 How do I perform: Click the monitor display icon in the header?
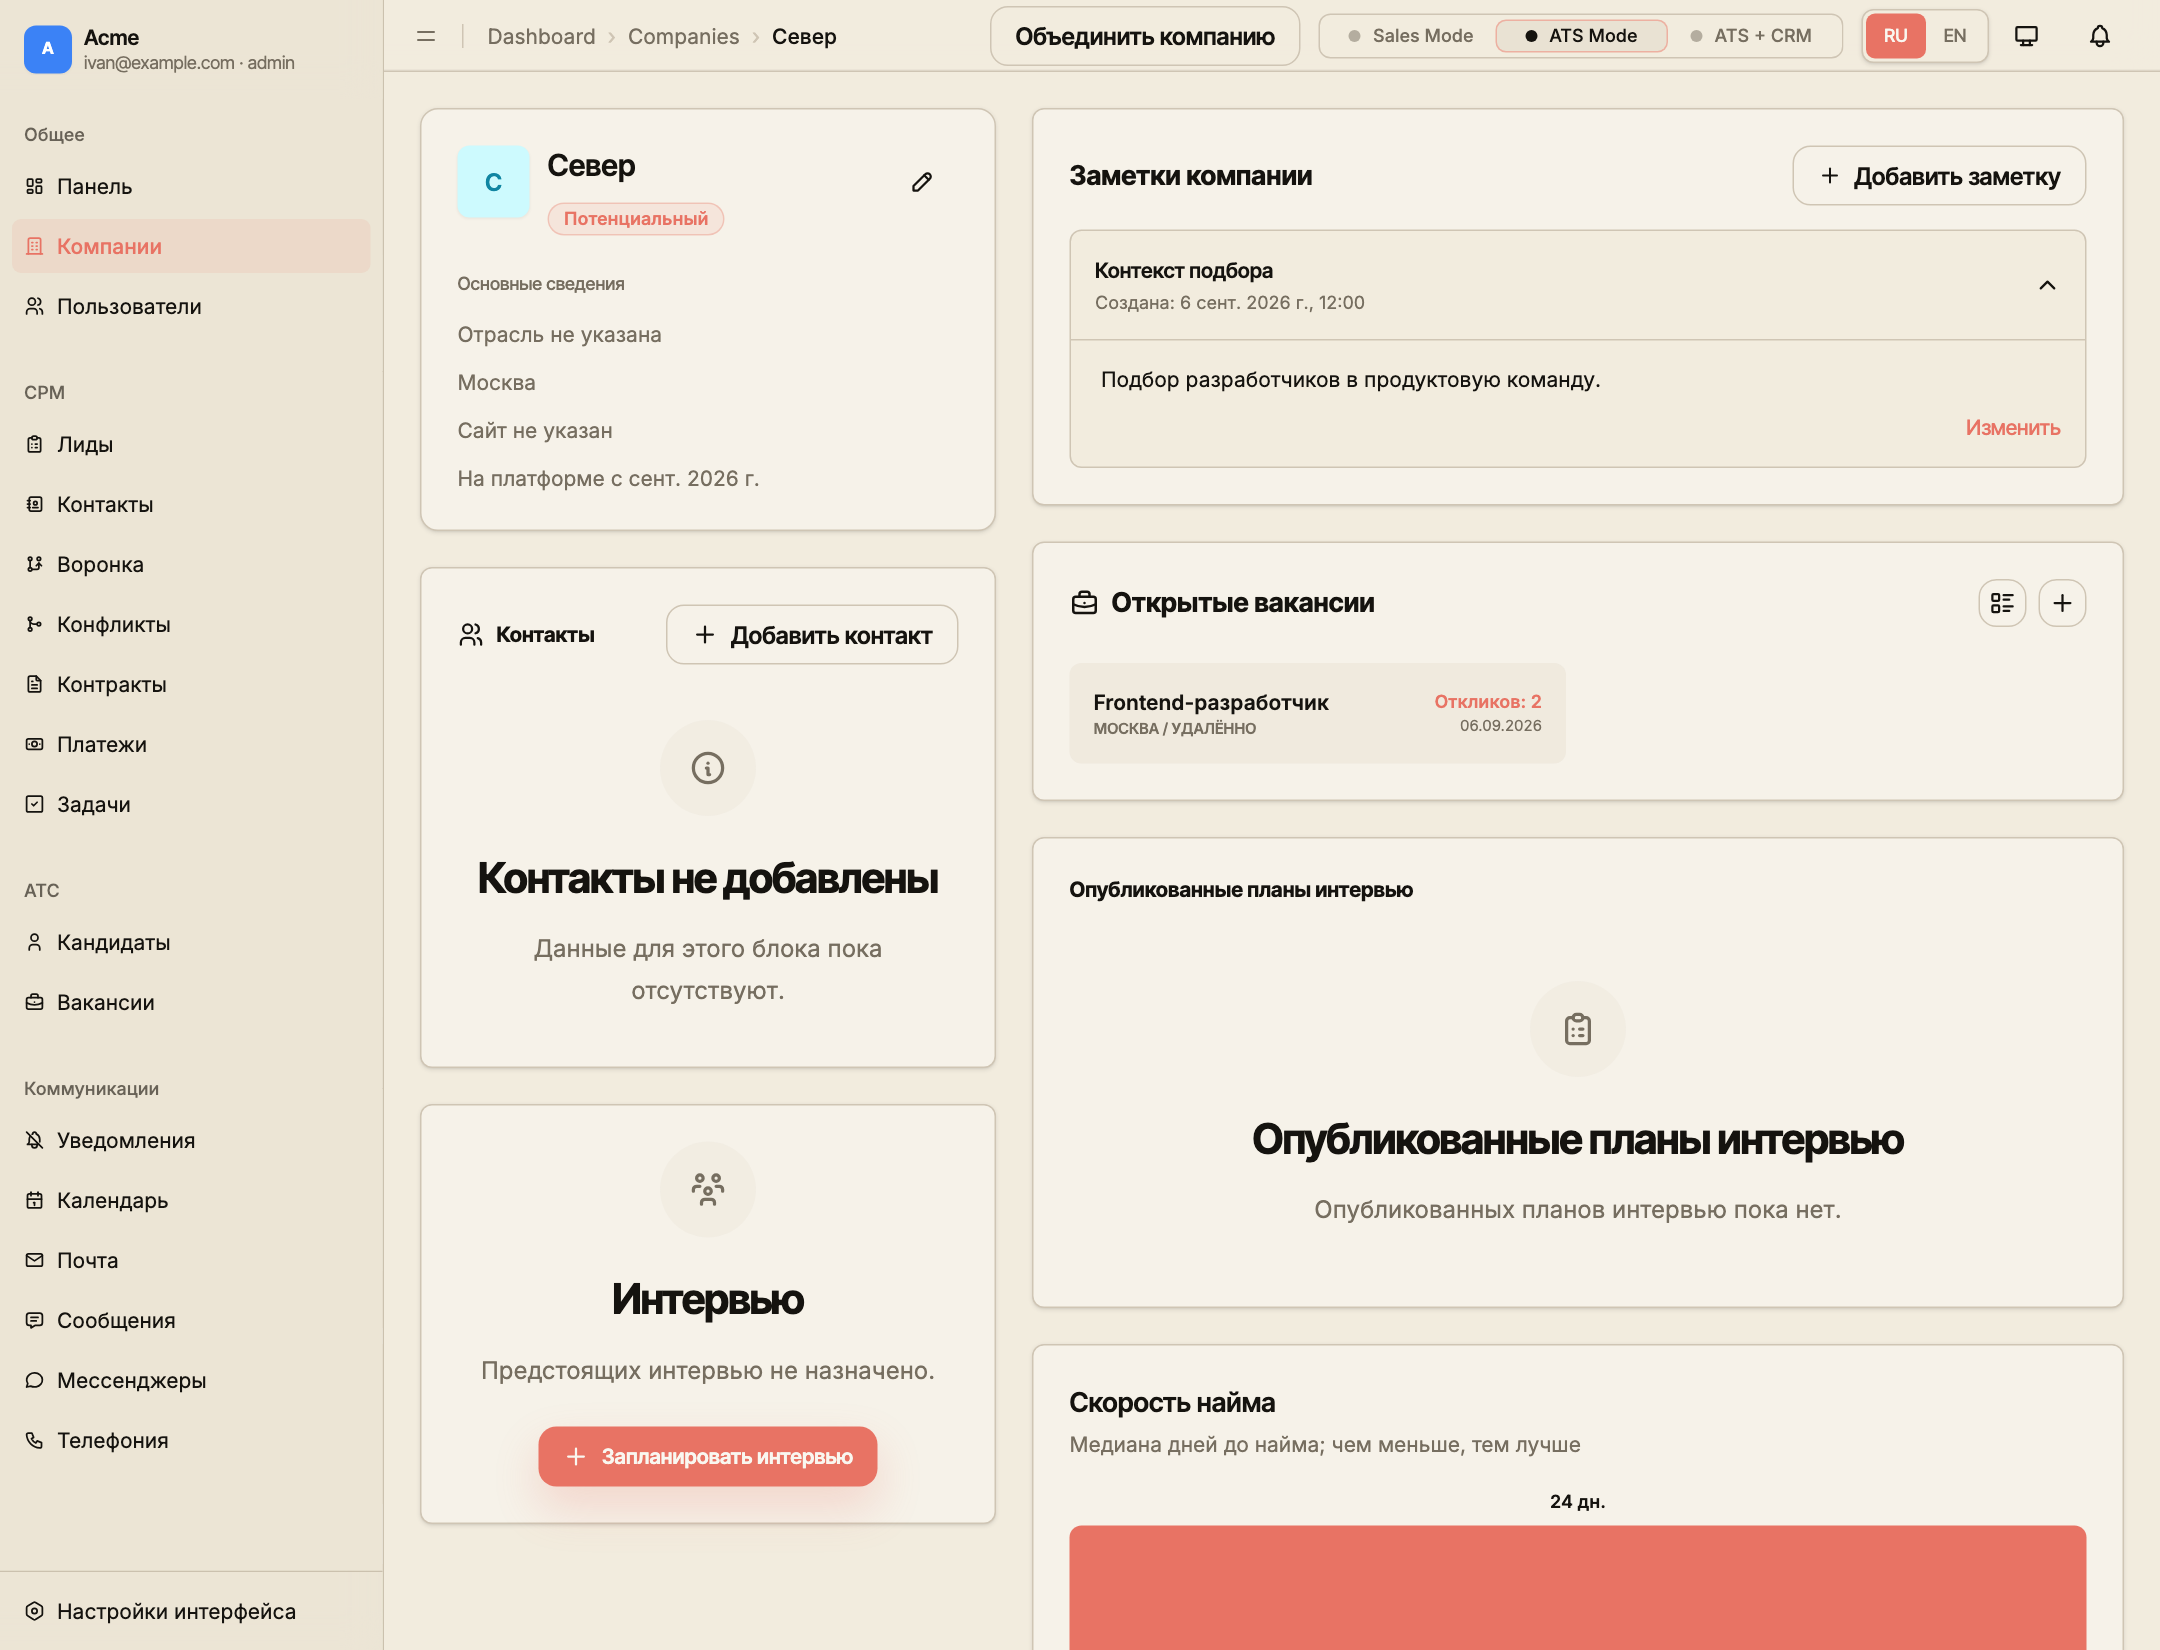(2026, 36)
